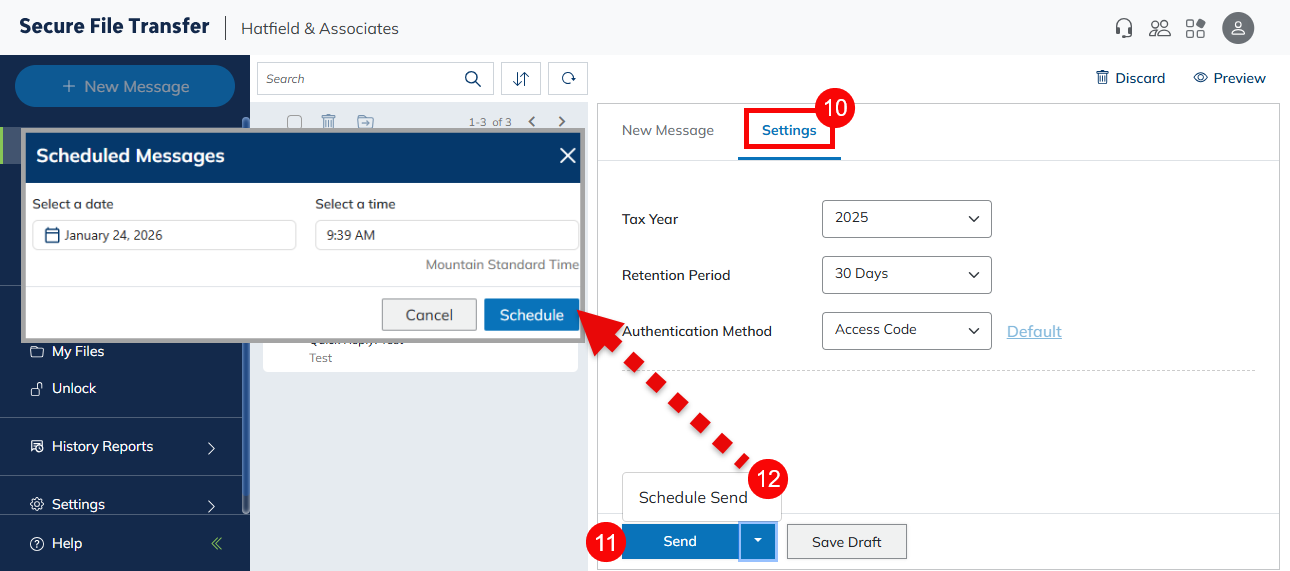The height and width of the screenshot is (571, 1290).
Task: Open the apps grid icon
Action: [1195, 28]
